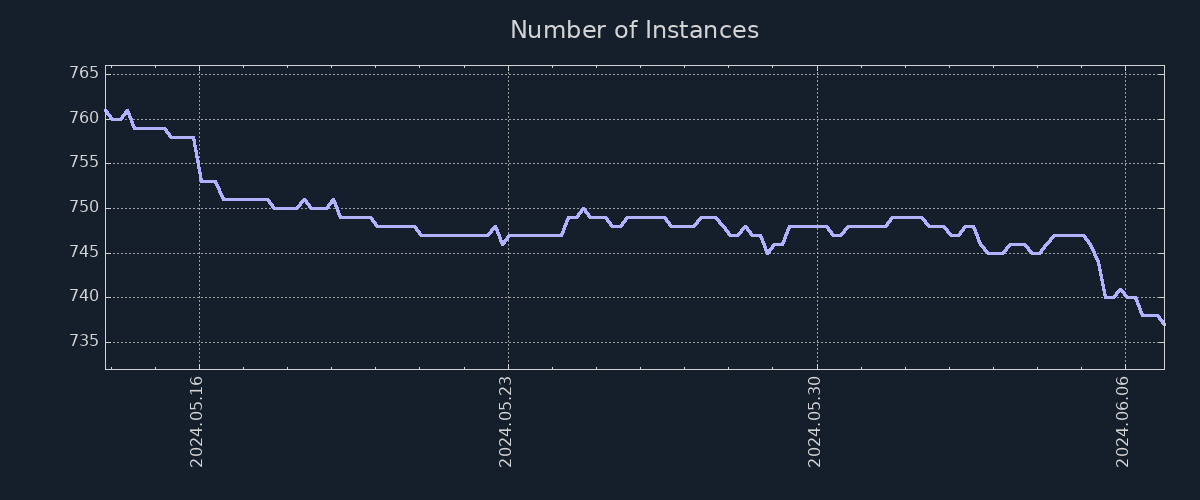Click the 750 y-axis label
This screenshot has height=500, width=1200.
(x=84, y=208)
